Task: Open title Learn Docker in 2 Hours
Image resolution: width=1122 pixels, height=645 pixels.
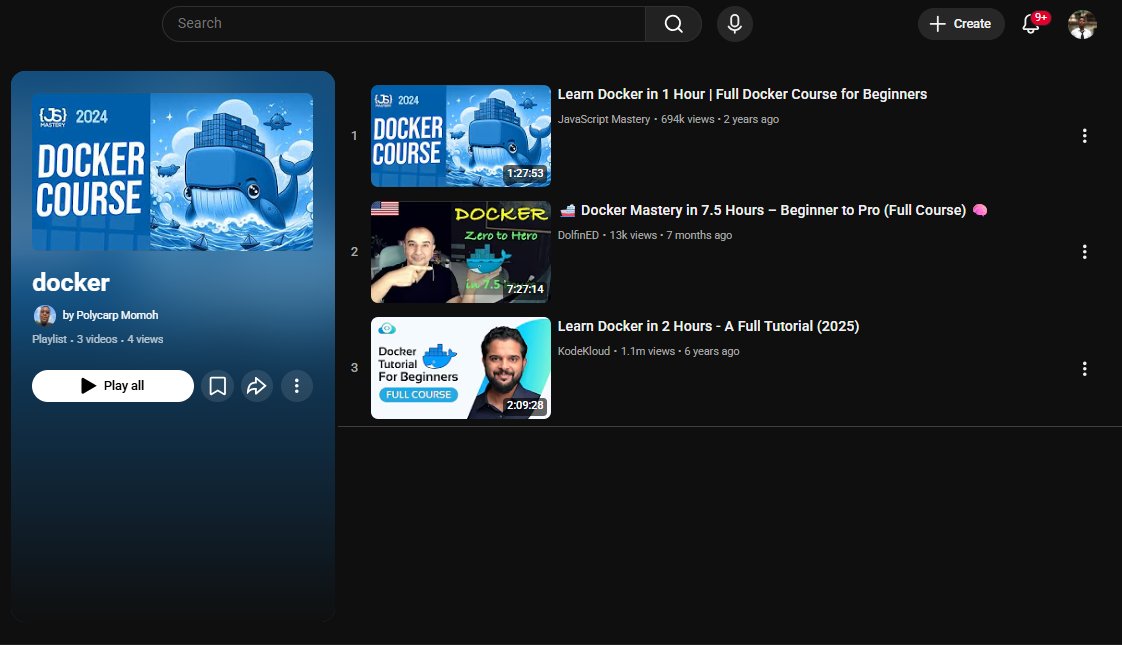Action: click(x=708, y=326)
